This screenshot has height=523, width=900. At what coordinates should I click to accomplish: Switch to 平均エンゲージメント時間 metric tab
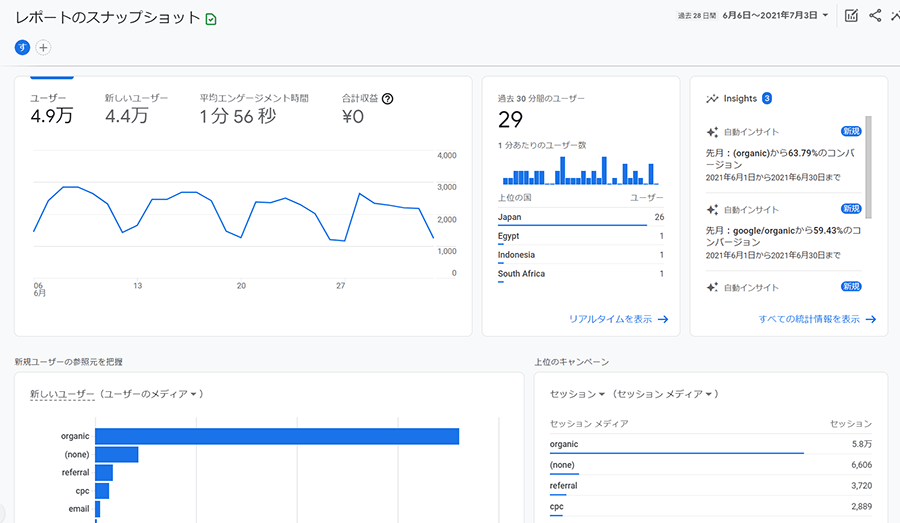tap(253, 109)
